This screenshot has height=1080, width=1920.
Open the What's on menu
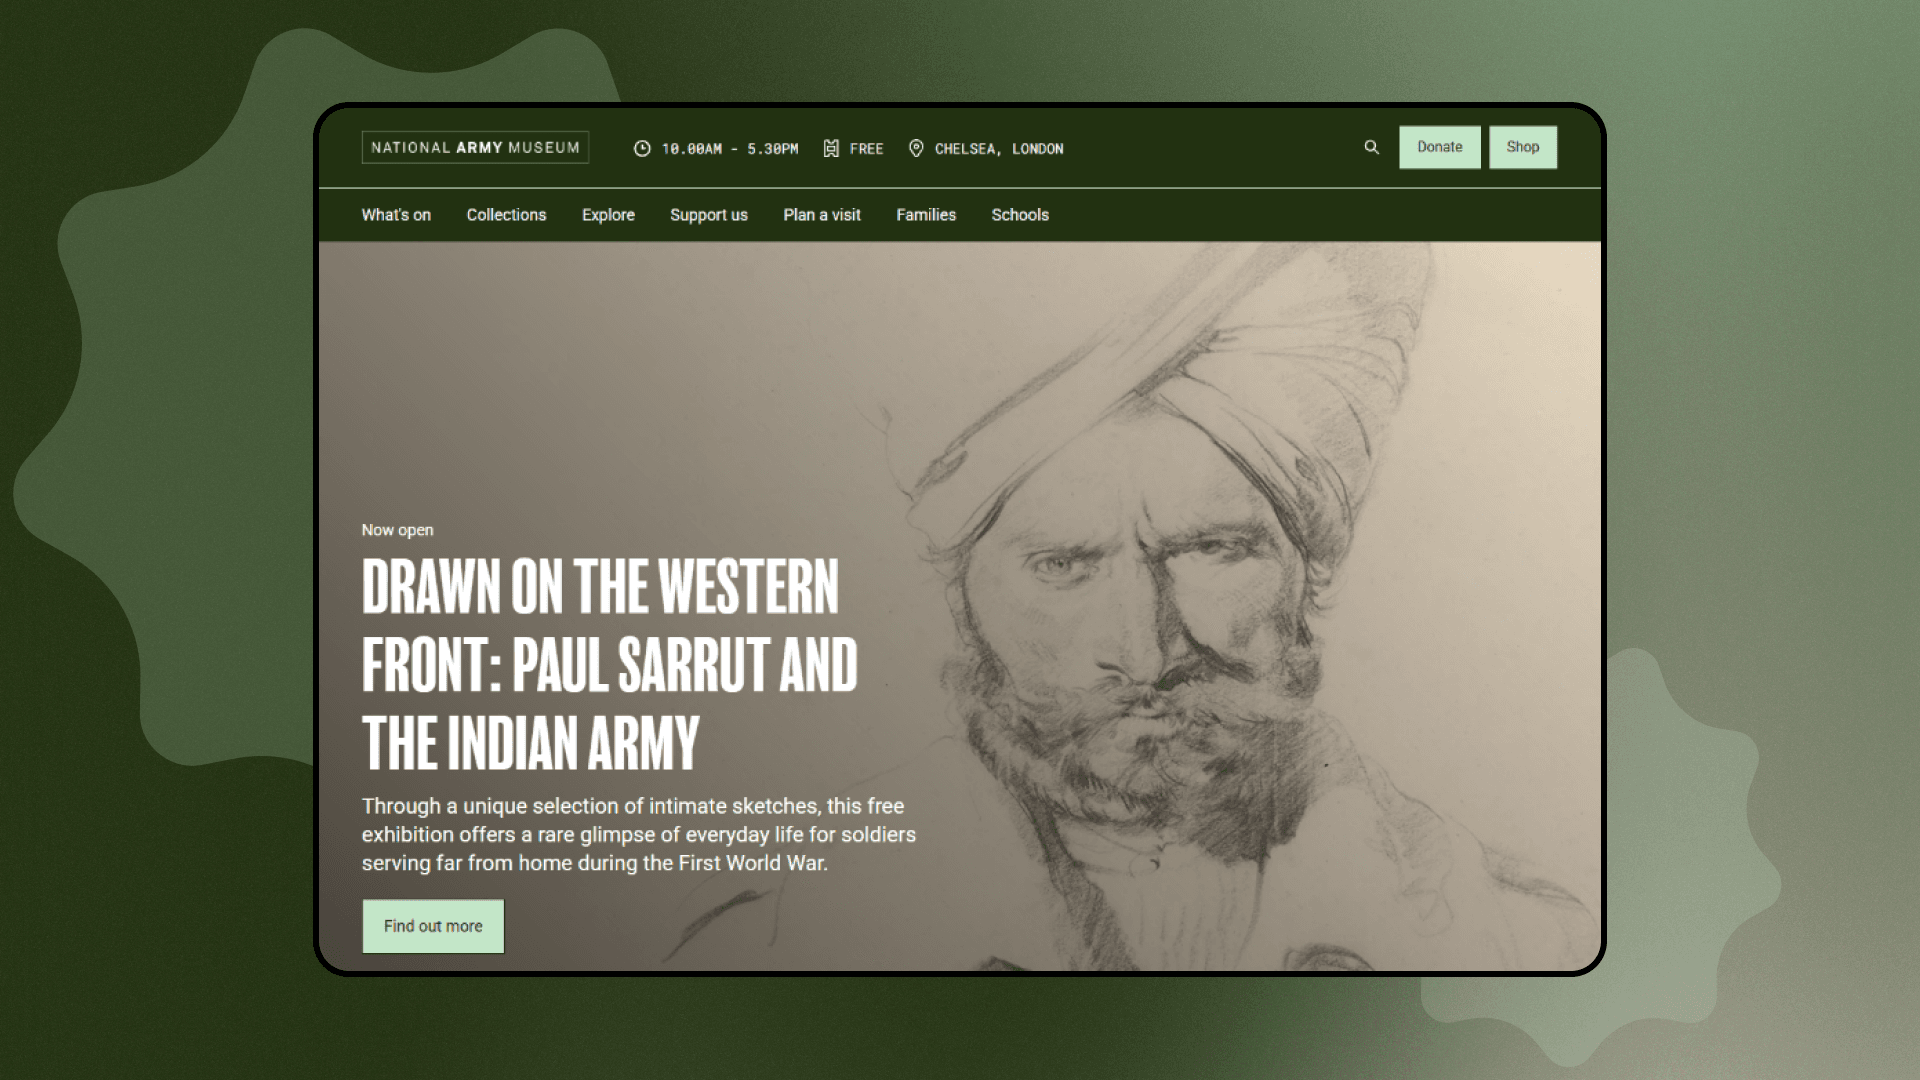tap(396, 215)
